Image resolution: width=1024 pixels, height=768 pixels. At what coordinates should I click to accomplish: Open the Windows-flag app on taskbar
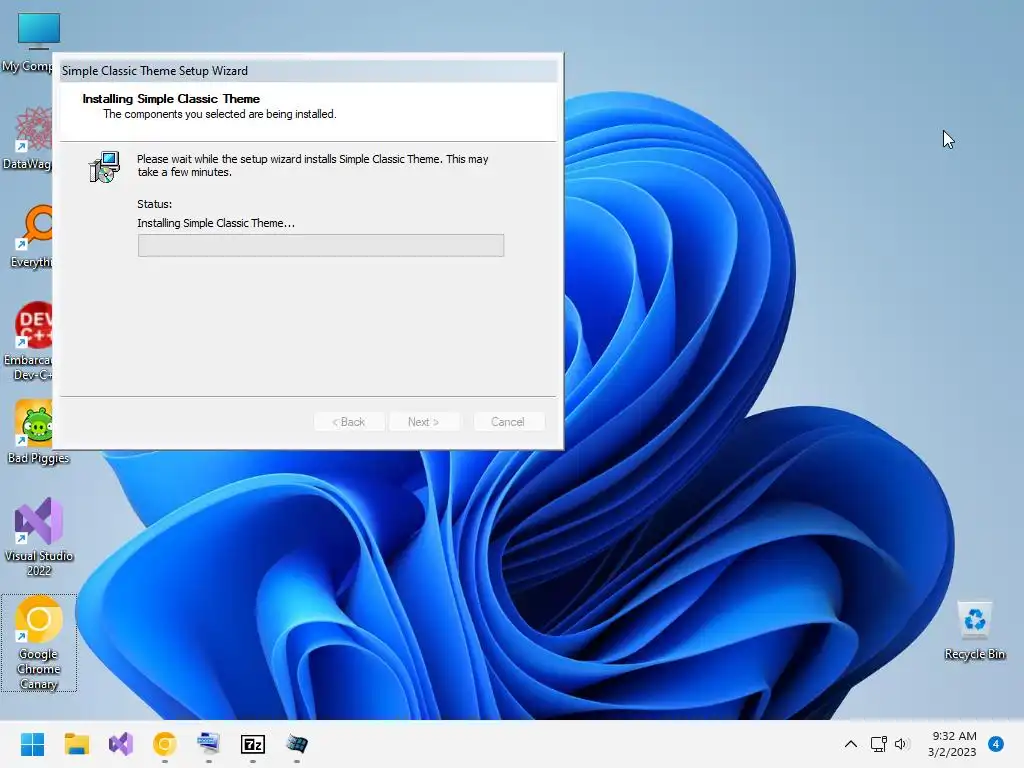(296, 744)
